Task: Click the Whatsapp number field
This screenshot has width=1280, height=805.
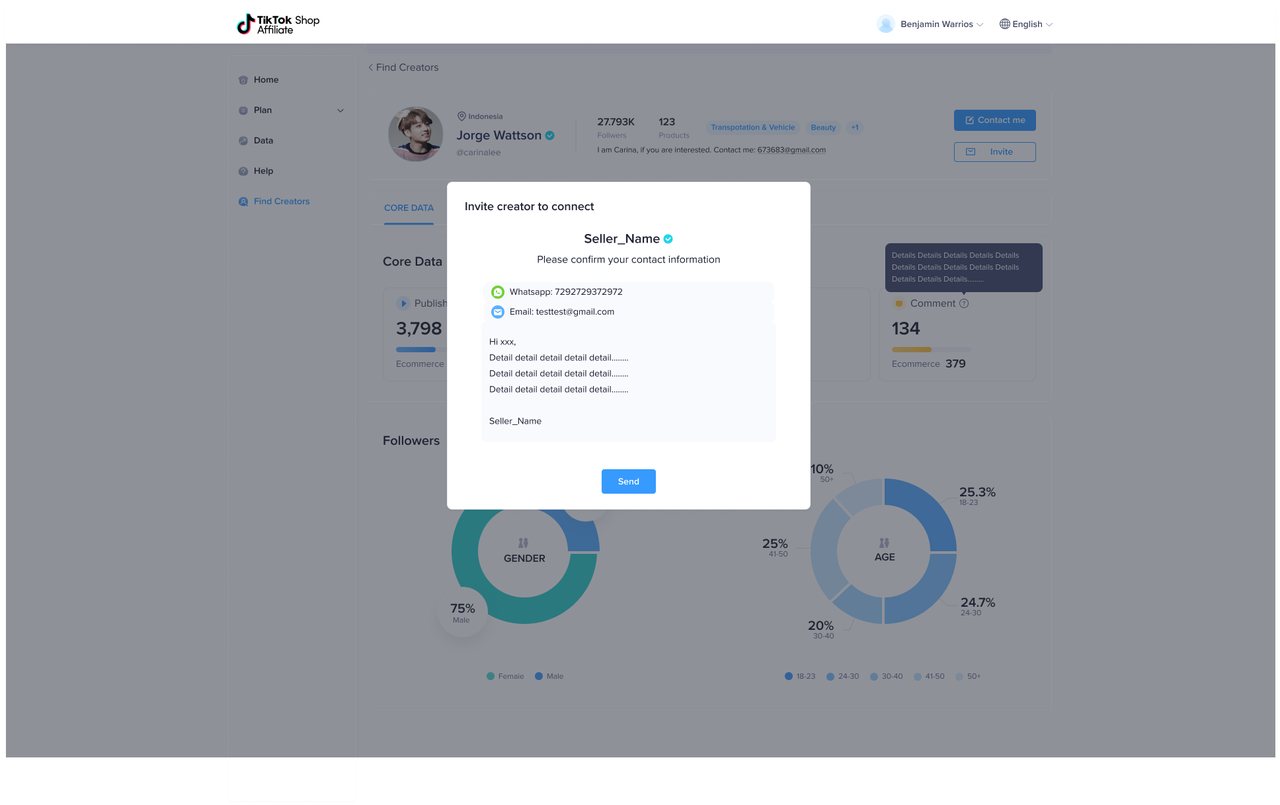Action: pyautogui.click(x=628, y=292)
